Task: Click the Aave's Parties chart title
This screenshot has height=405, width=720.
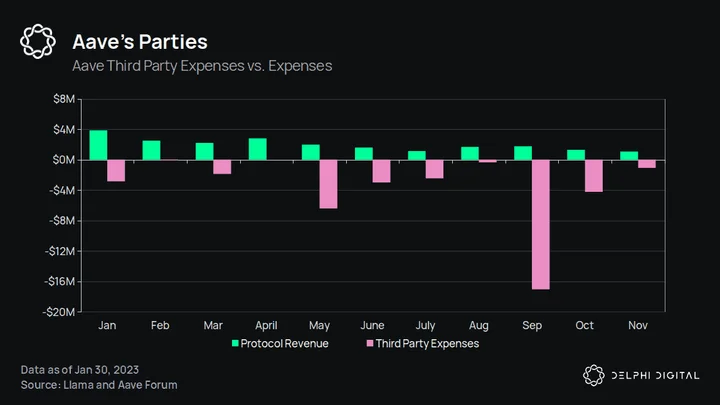Action: pyautogui.click(x=140, y=42)
